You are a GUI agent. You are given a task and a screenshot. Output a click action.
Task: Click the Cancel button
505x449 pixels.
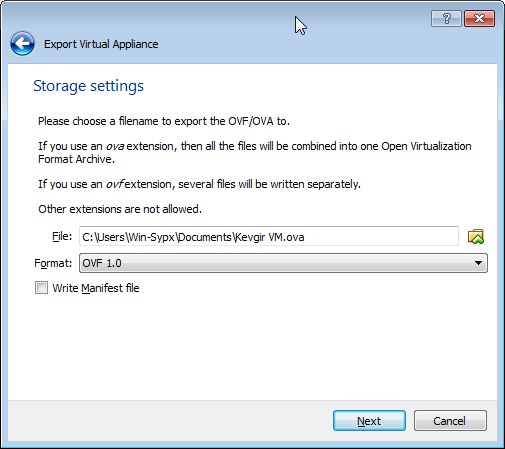(450, 421)
